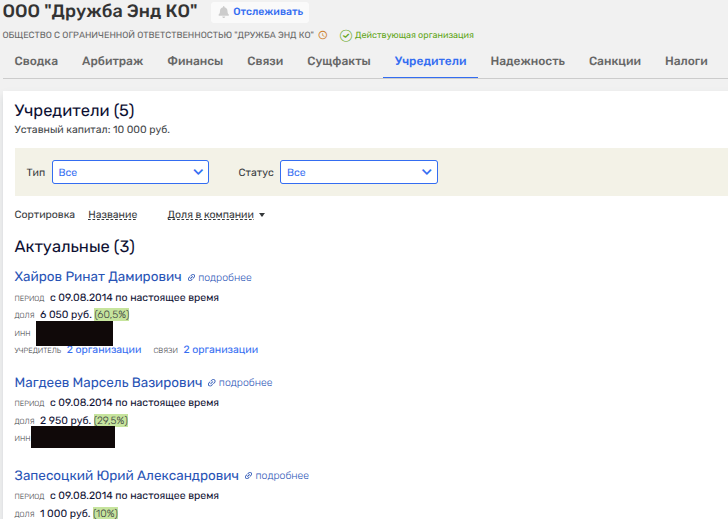Screen dimensions: 728x519
Task: Click Хайров's 60,5% share badge
Action: (x=112, y=314)
